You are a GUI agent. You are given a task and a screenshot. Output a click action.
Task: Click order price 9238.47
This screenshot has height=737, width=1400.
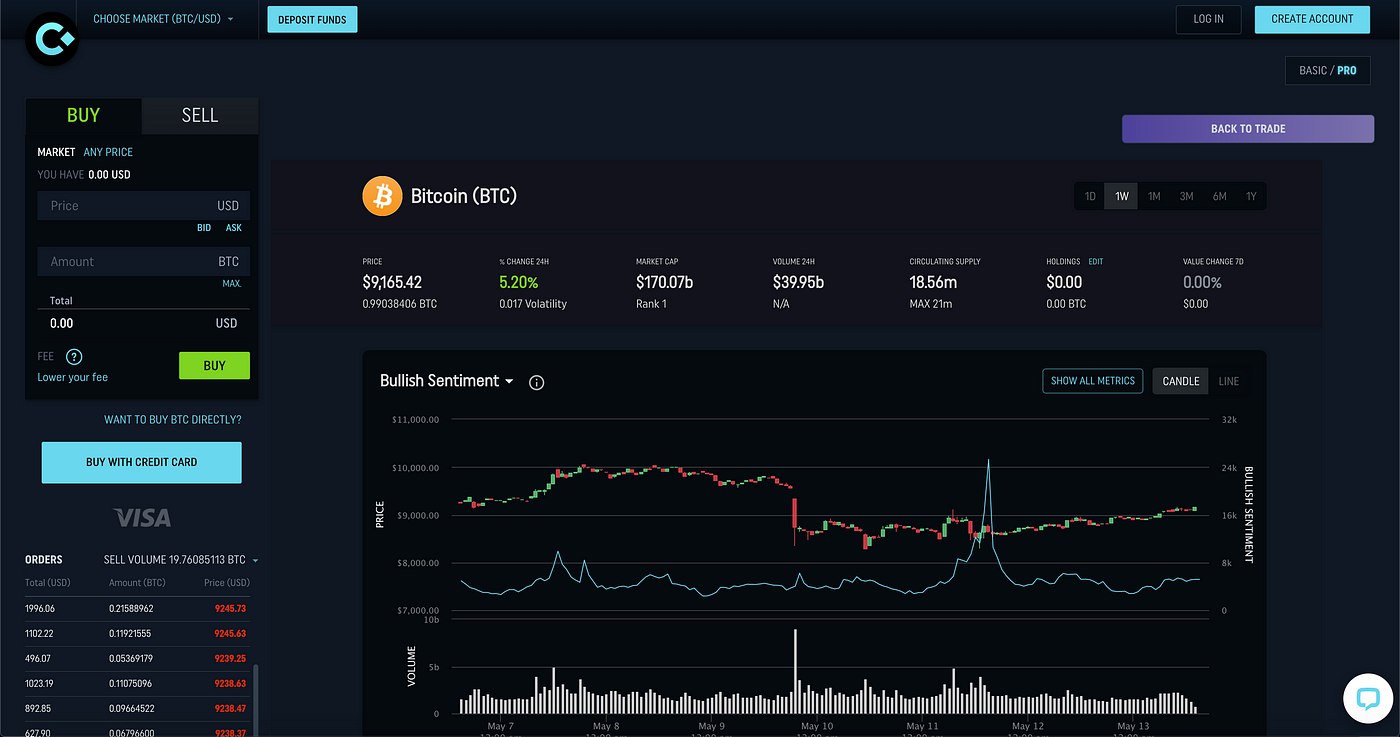point(229,709)
